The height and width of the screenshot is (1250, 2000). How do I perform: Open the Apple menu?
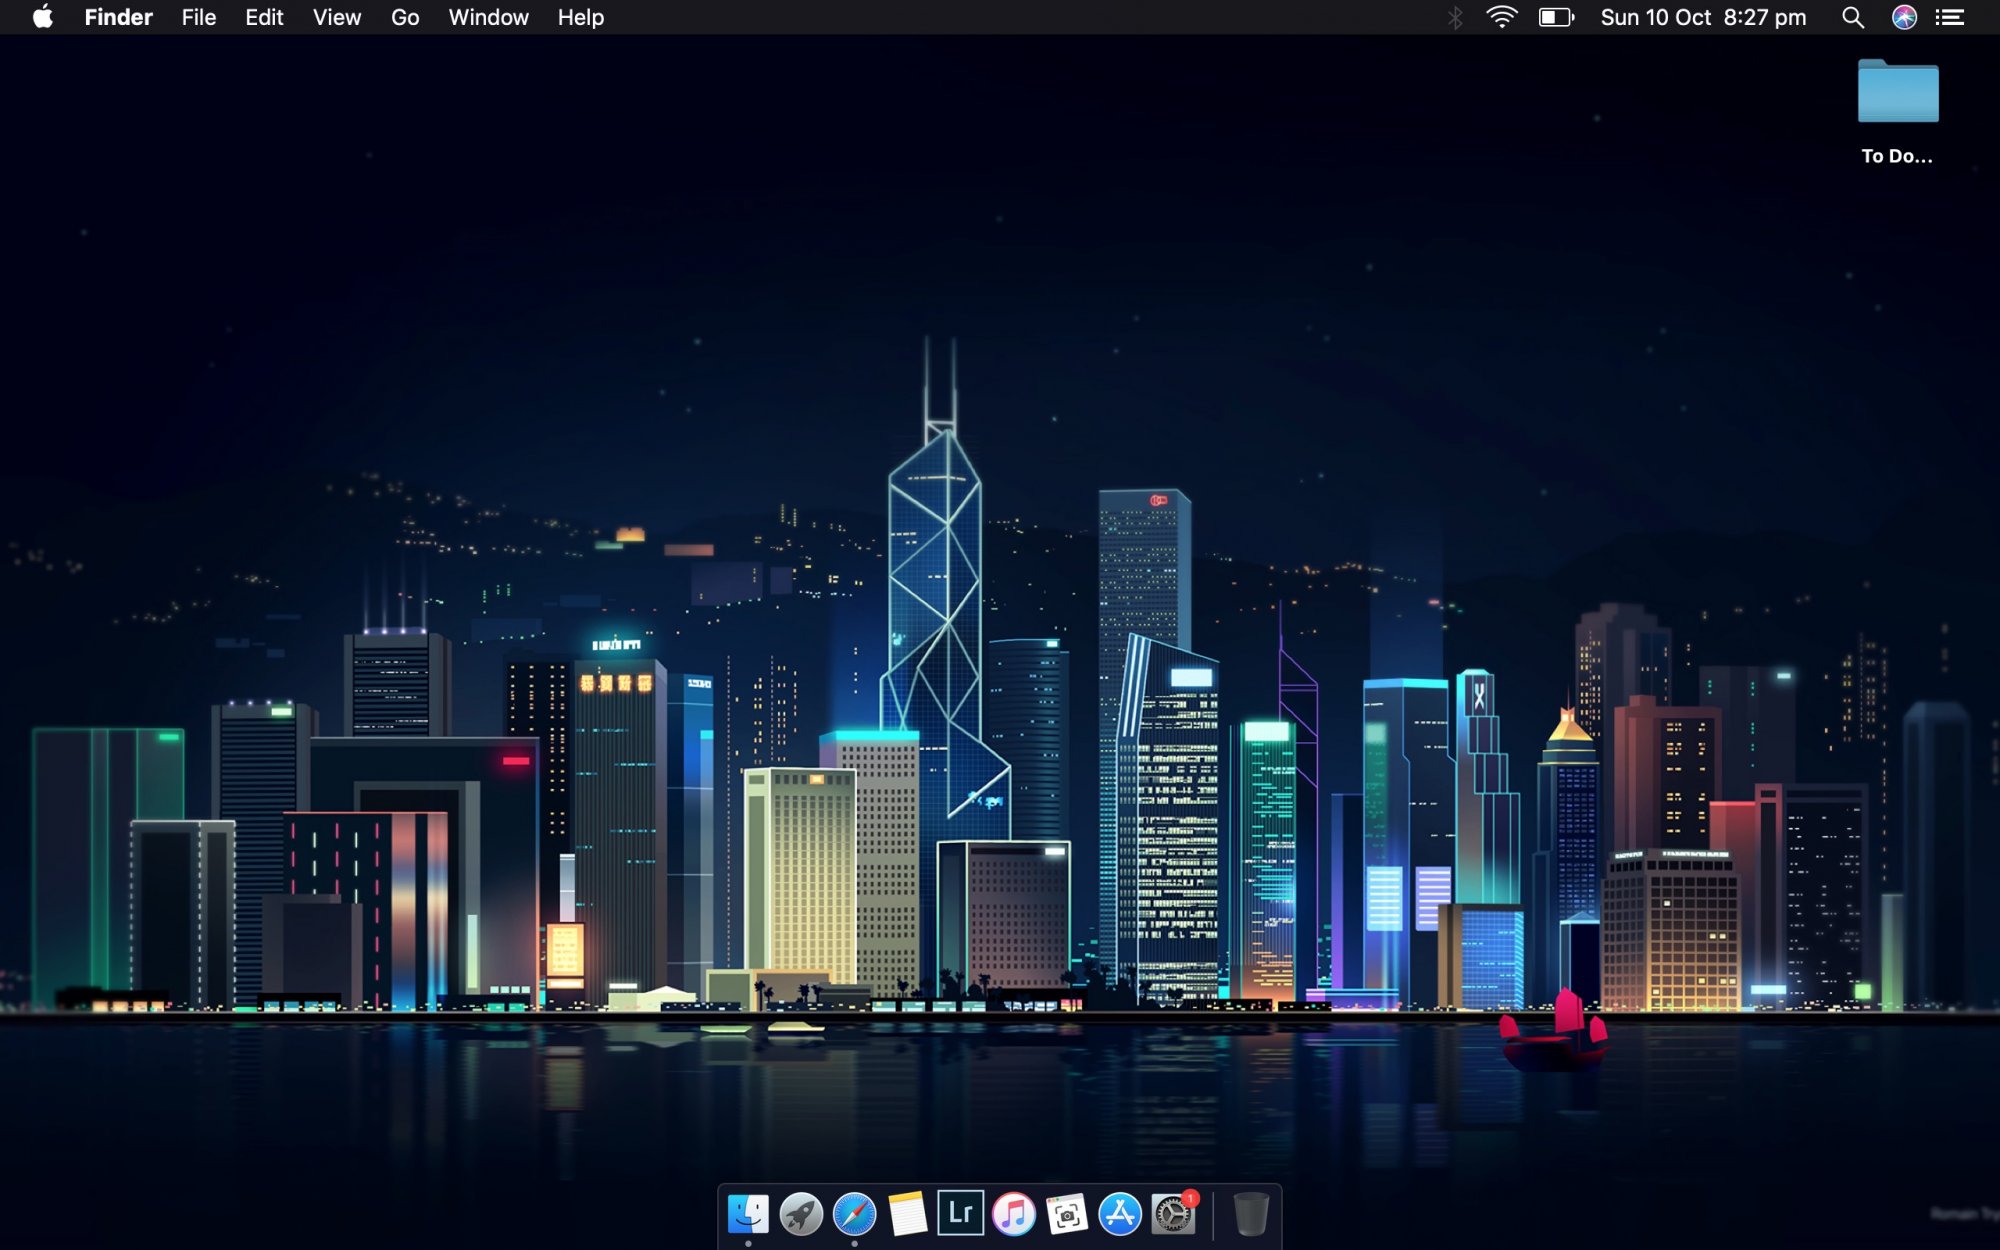click(42, 17)
